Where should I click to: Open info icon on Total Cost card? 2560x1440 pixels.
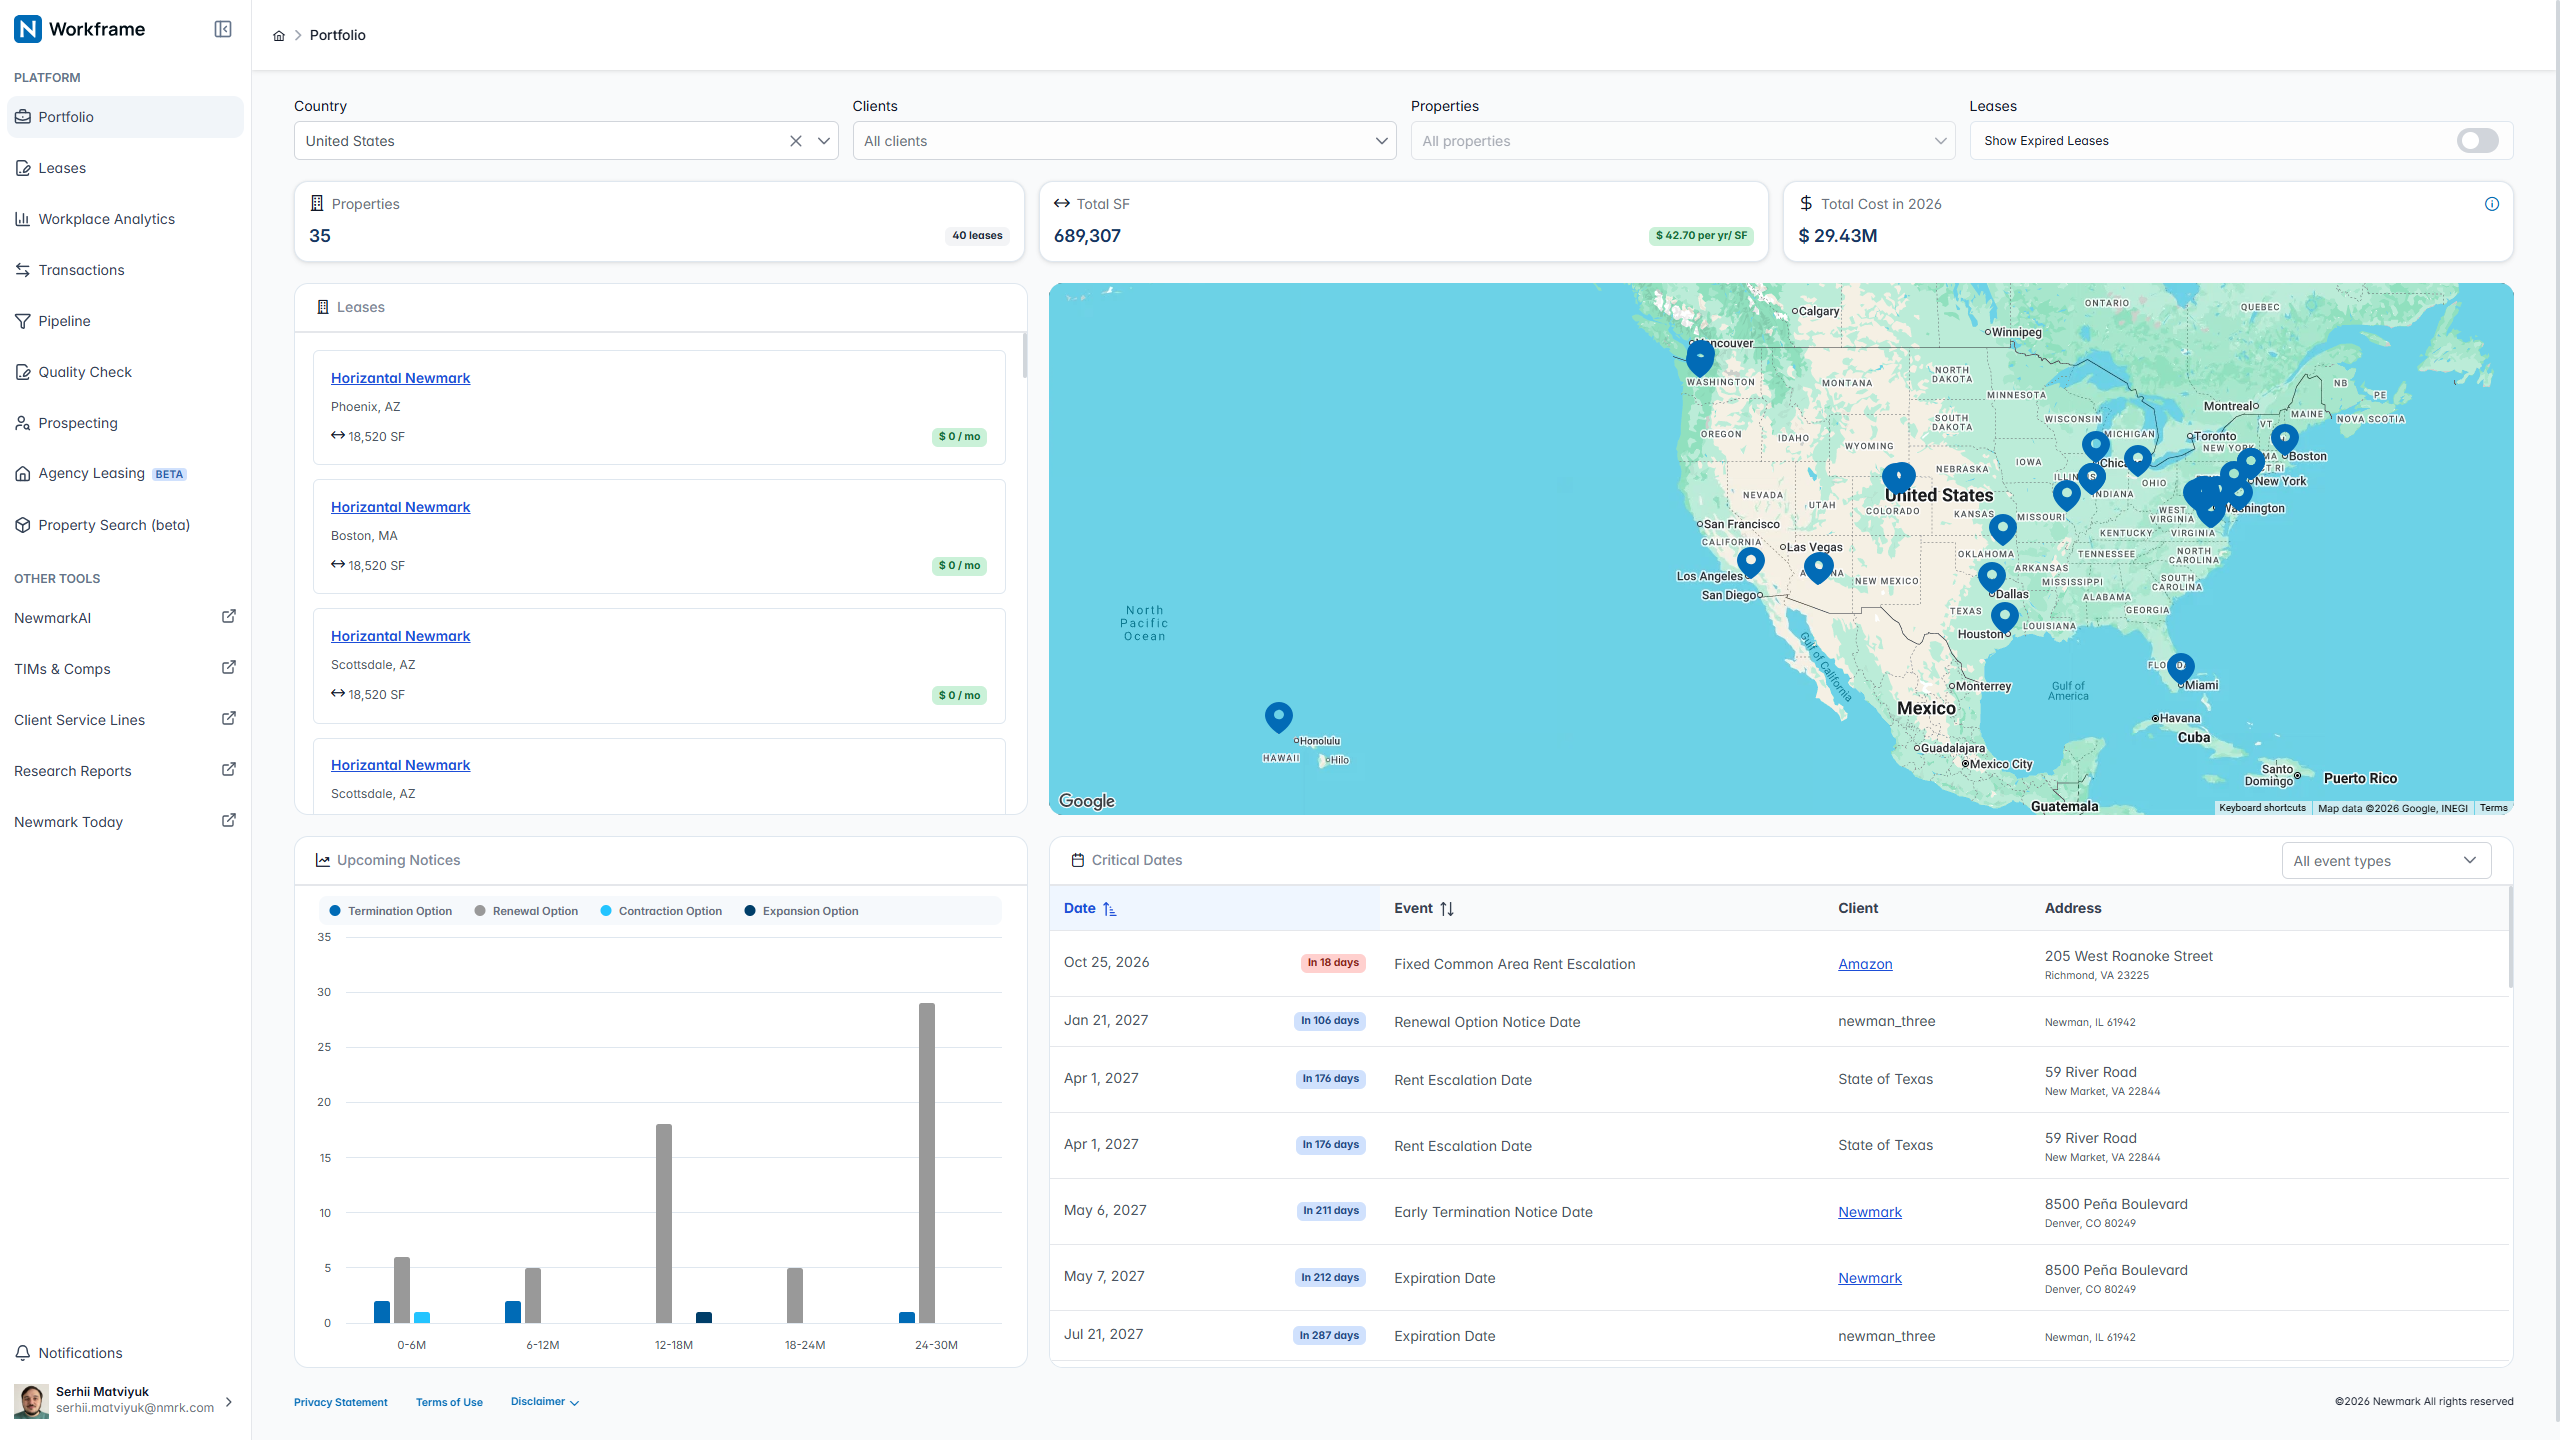[x=2491, y=204]
